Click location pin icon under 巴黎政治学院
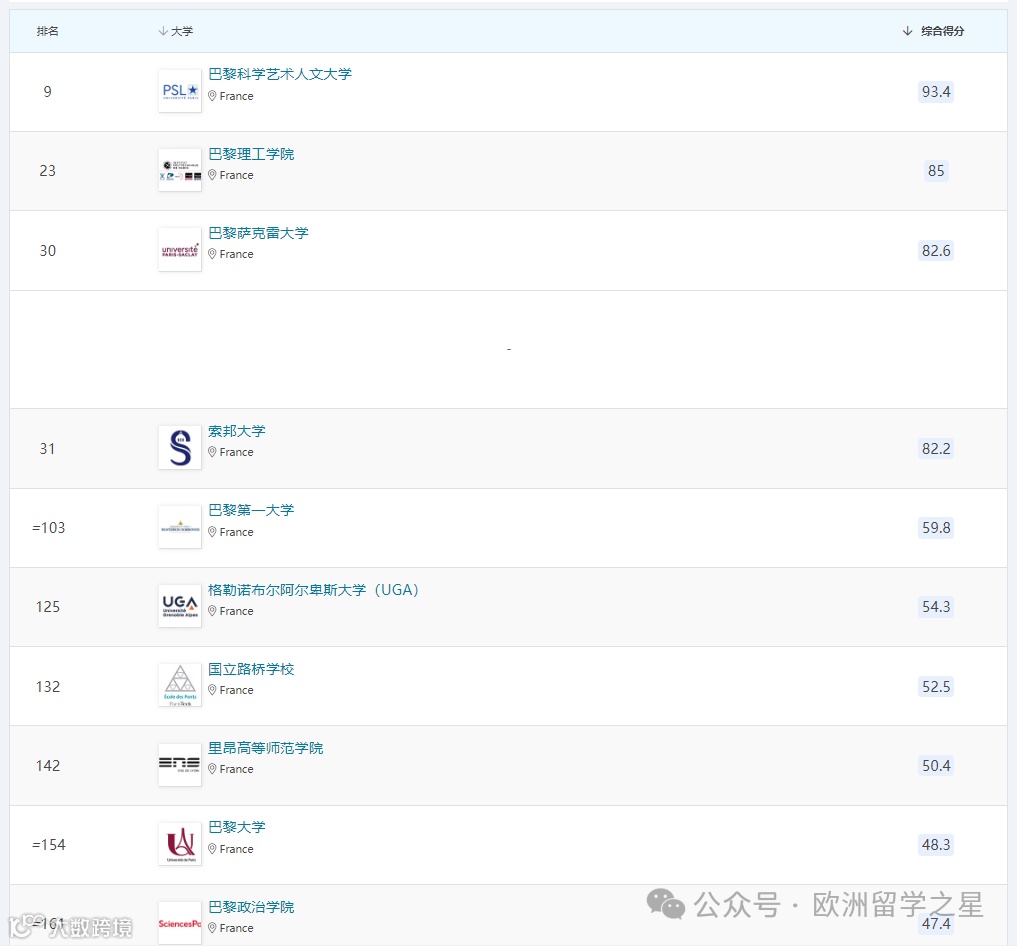Viewport: 1017px width, 946px height. tap(212, 928)
